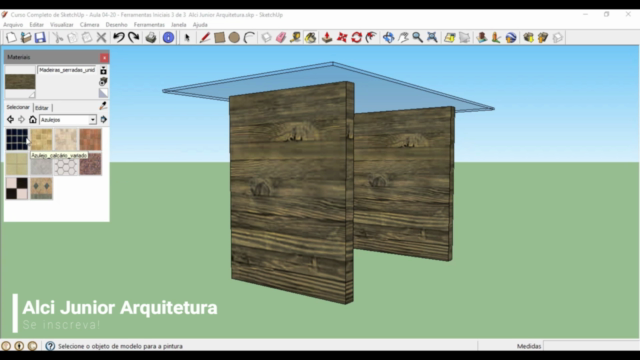Print the model with the printer icon

tap(151, 38)
